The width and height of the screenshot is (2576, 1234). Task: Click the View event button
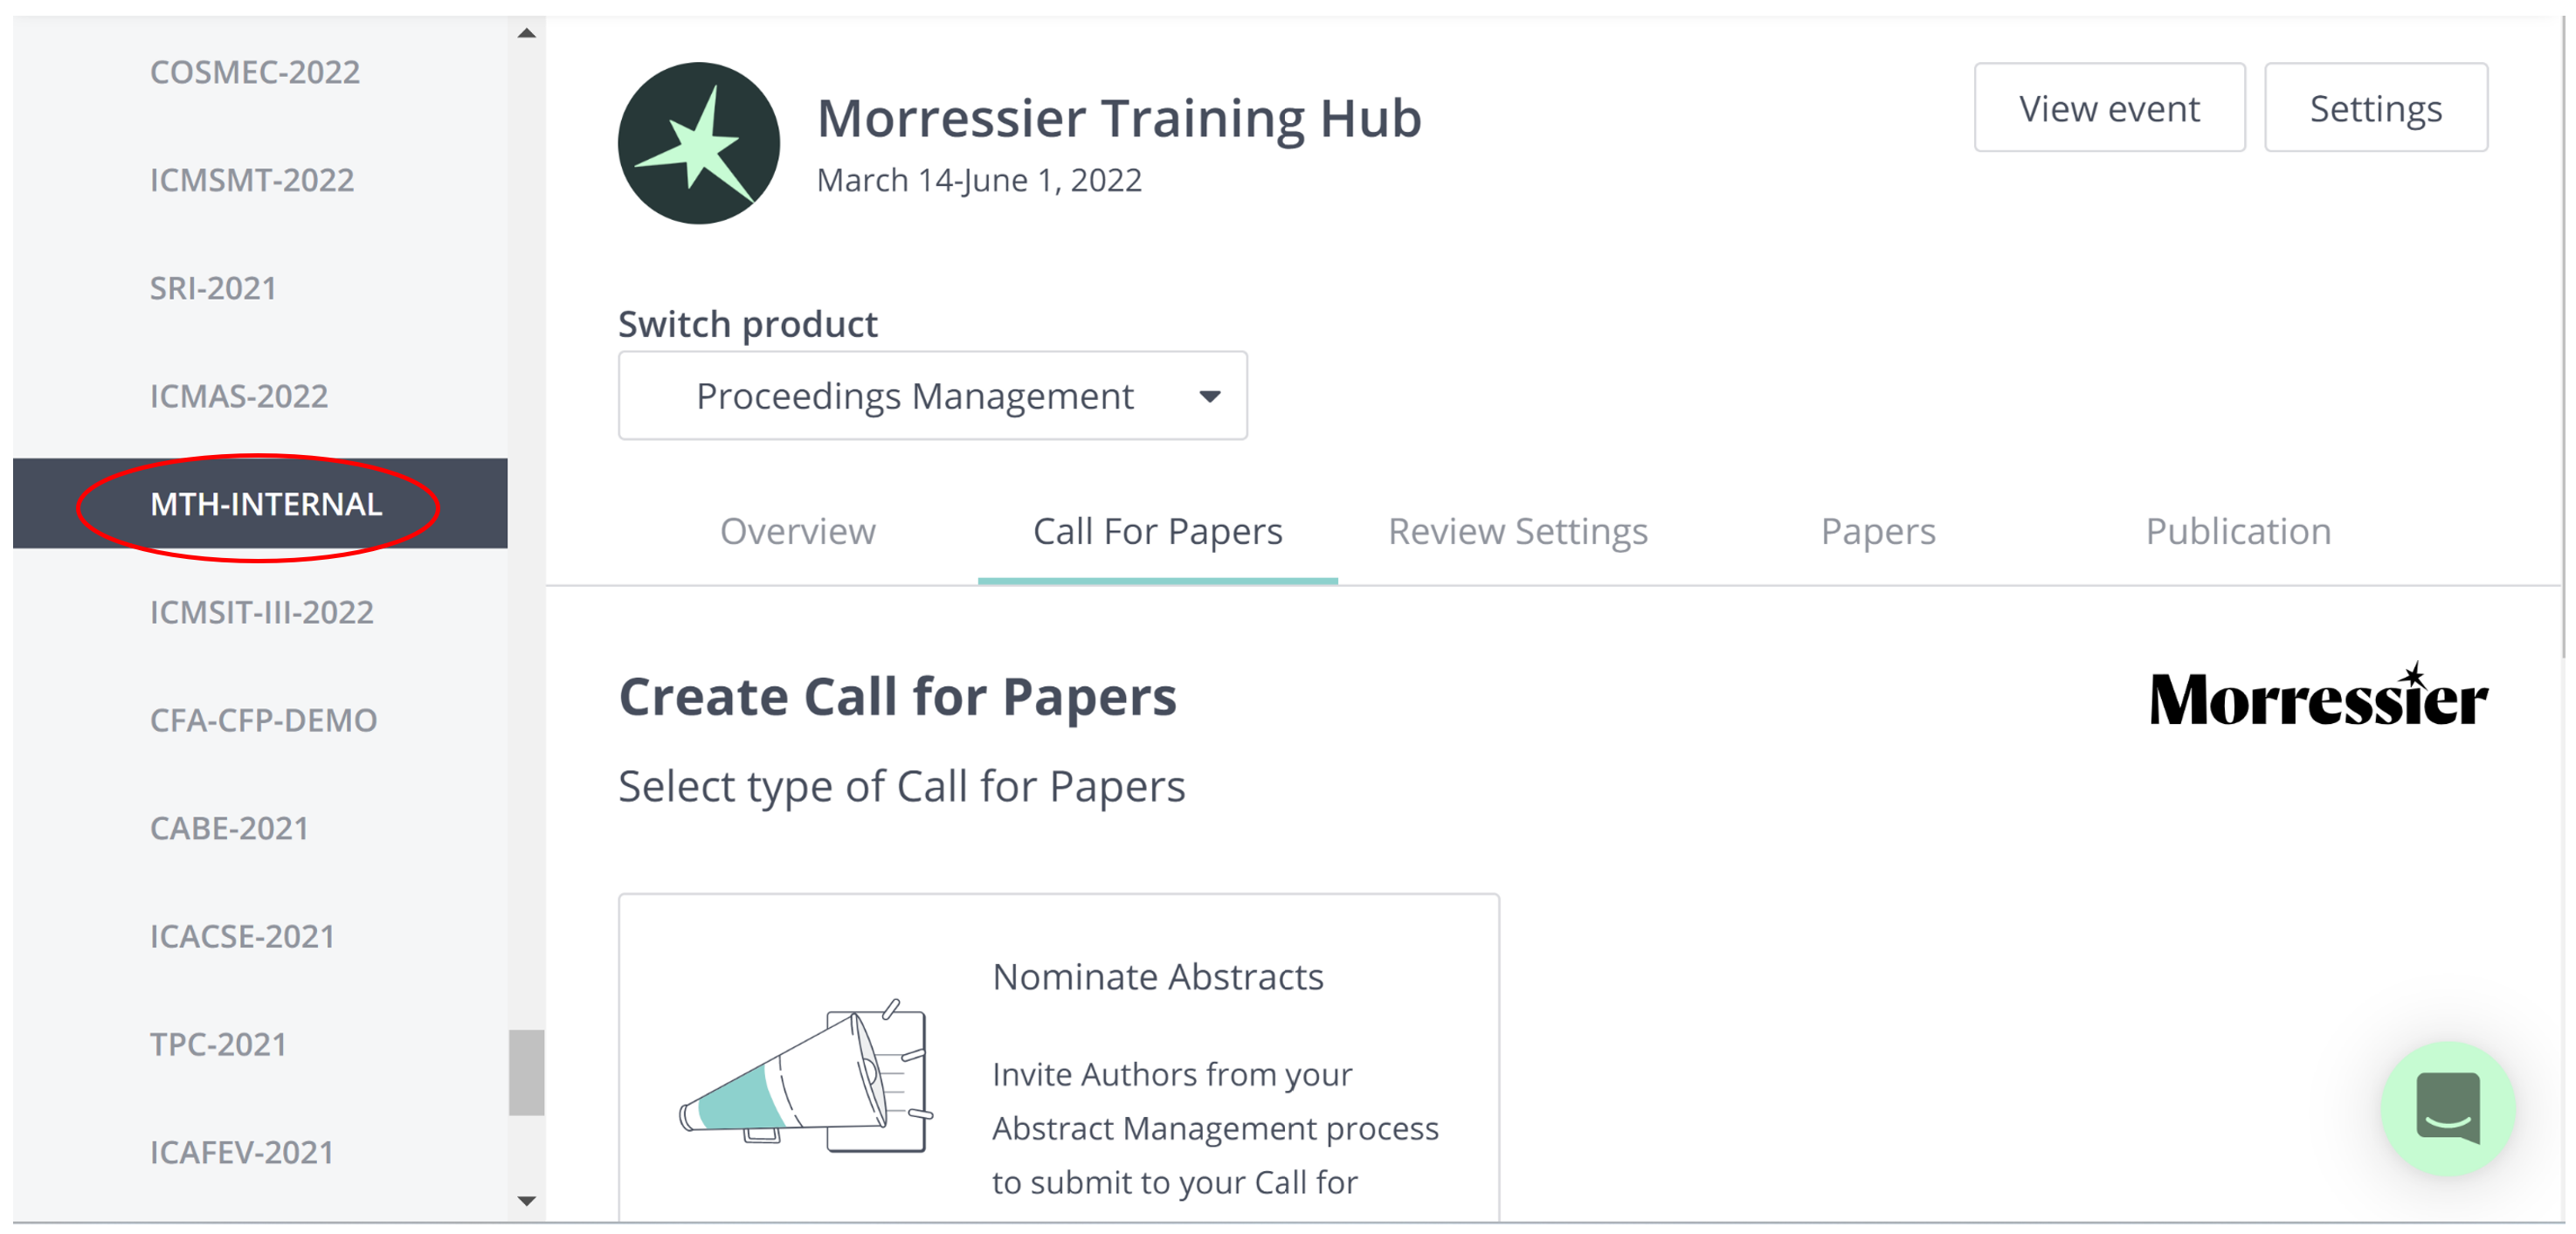[x=2109, y=108]
